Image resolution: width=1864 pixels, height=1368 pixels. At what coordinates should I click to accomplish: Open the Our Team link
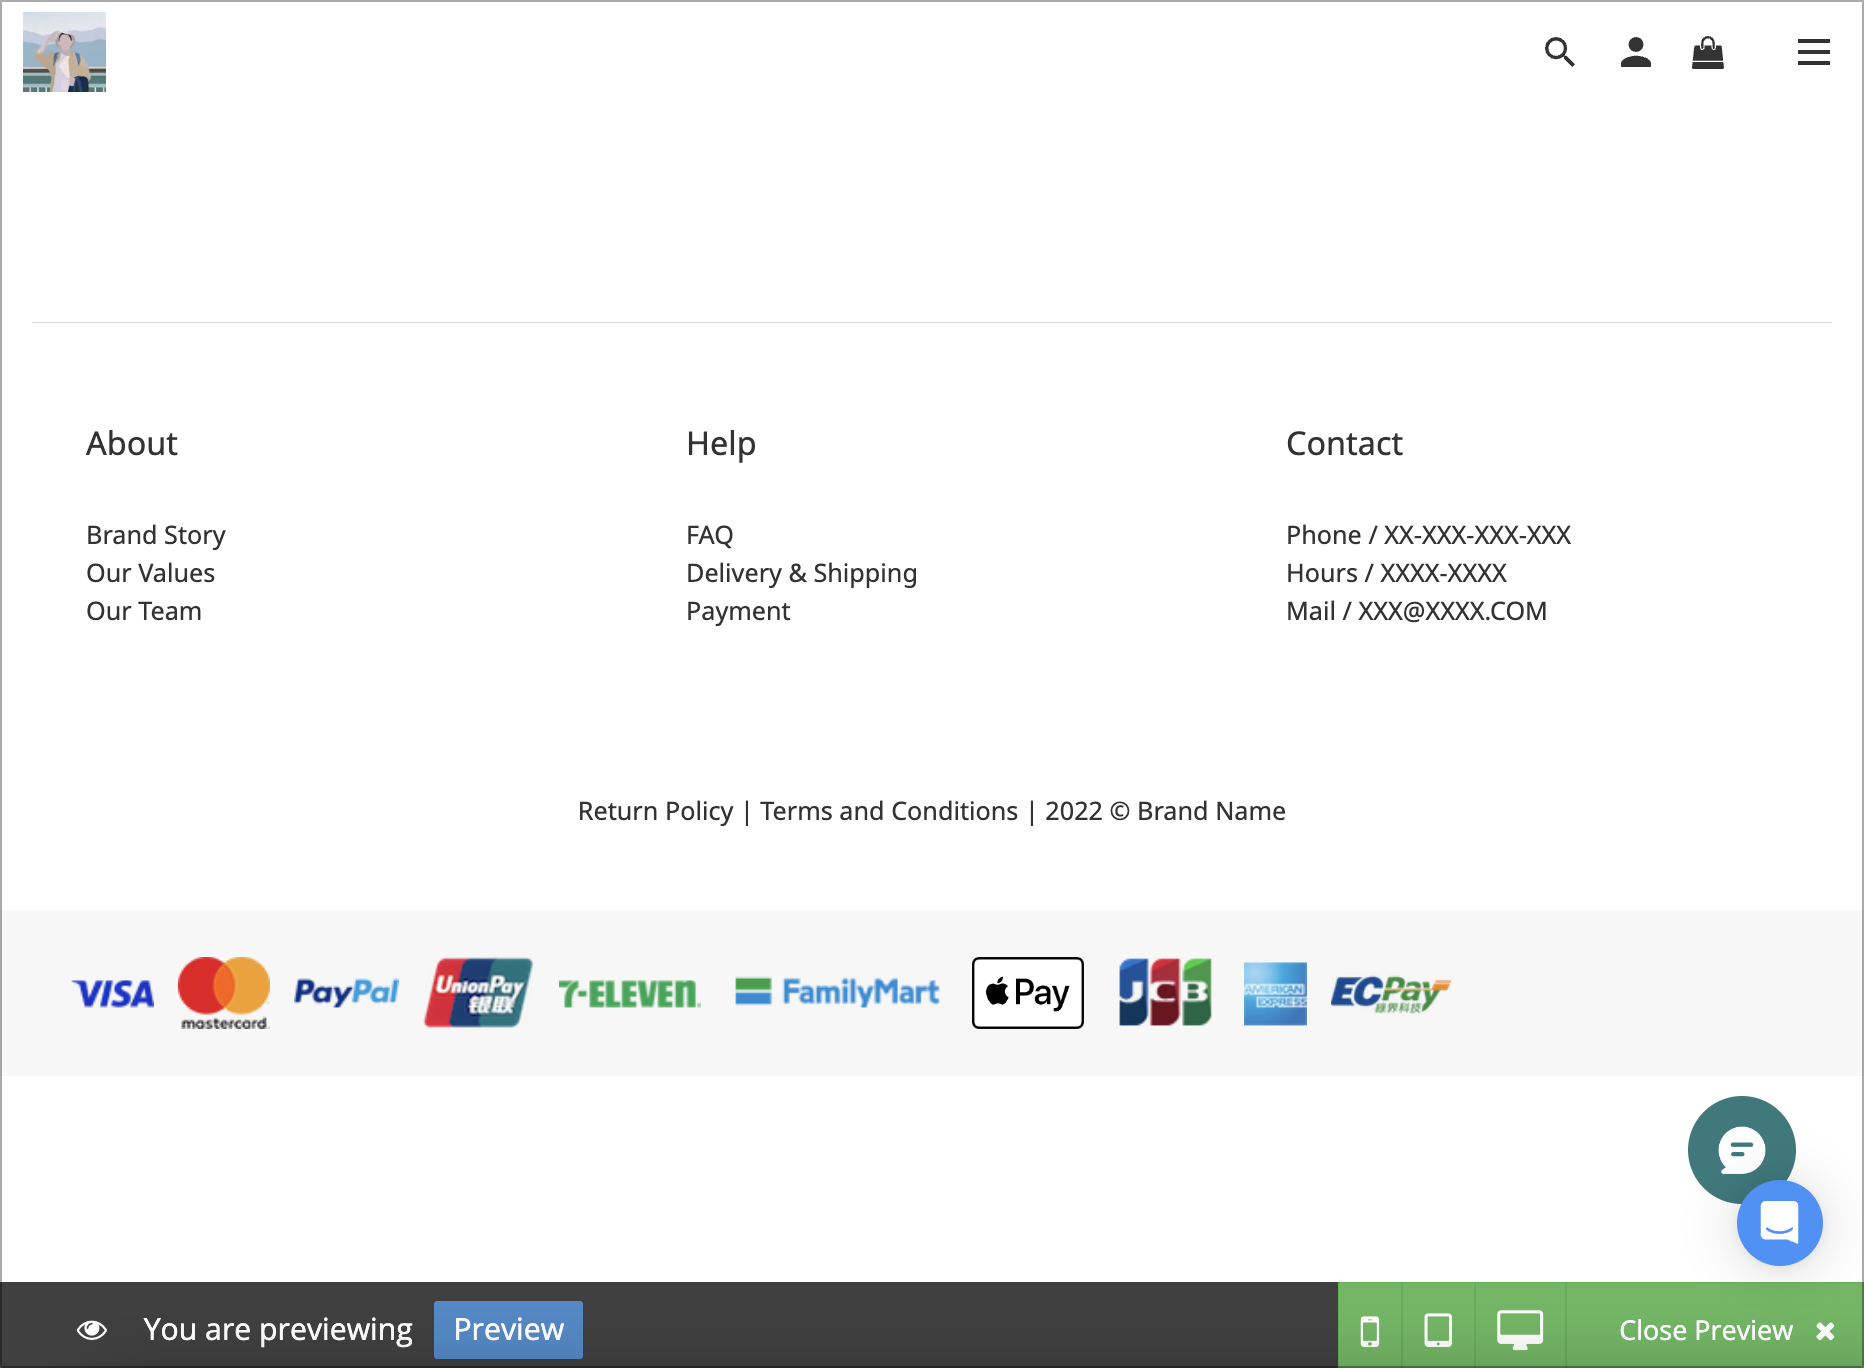pyautogui.click(x=144, y=611)
